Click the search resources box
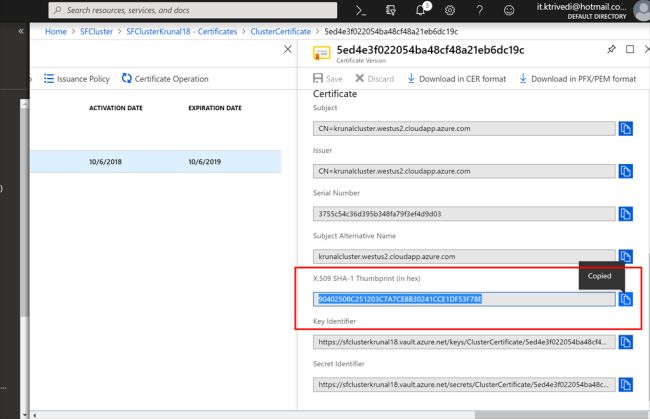Image resolution: width=650 pixels, height=419 pixels. (193, 10)
